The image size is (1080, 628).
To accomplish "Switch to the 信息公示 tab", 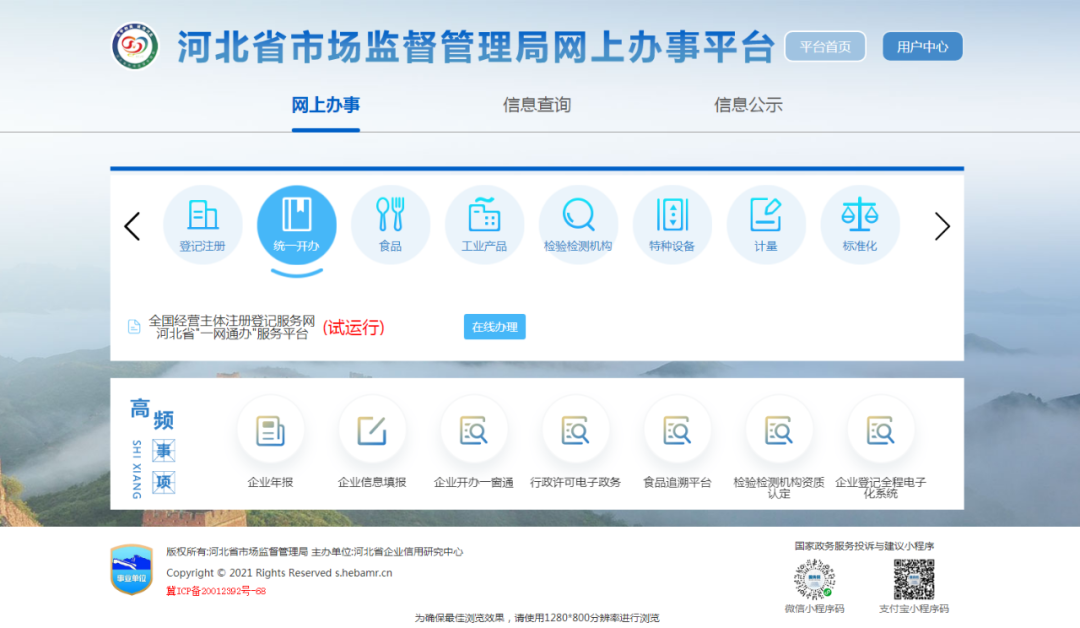I will pos(748,105).
